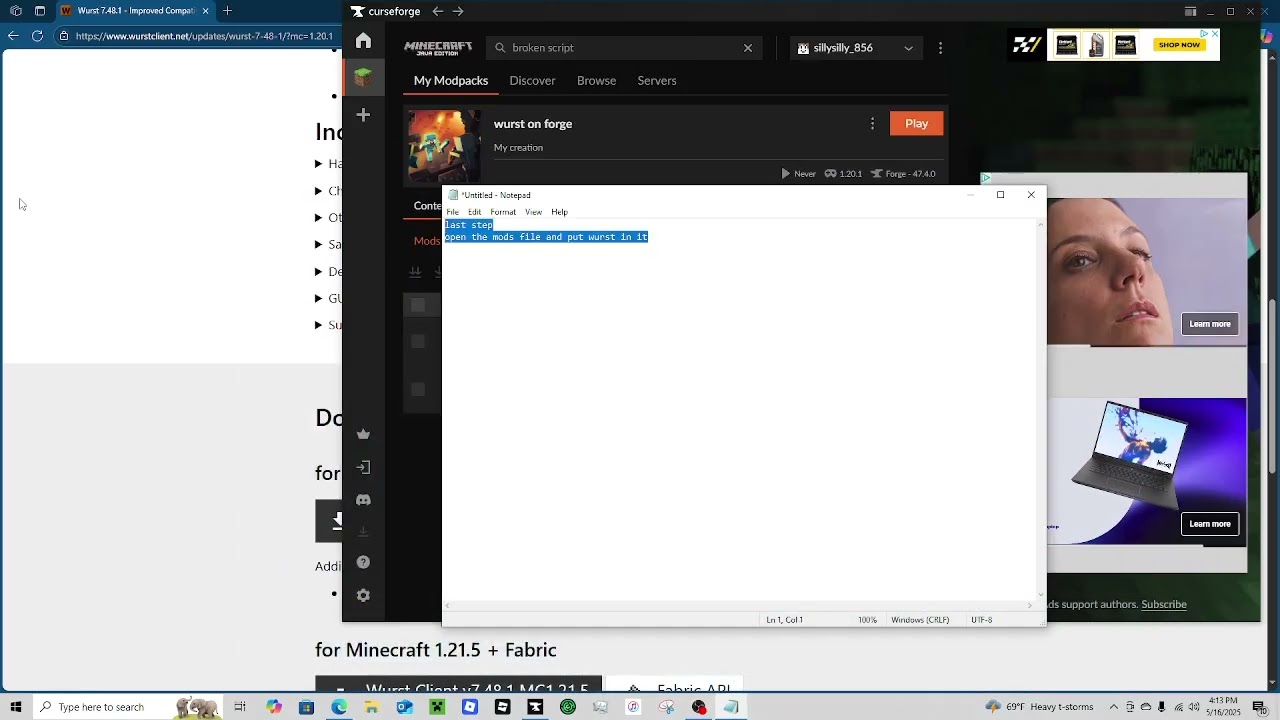Go forward using CurseForge title bar arrow
Image resolution: width=1280 pixels, height=720 pixels.
pos(458,11)
